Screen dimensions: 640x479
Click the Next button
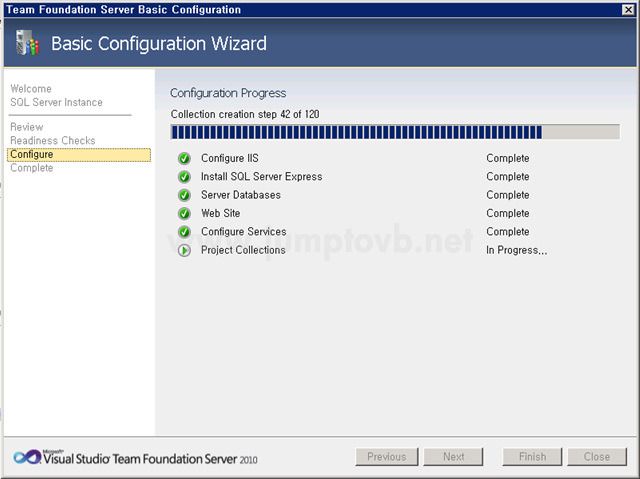coord(453,457)
